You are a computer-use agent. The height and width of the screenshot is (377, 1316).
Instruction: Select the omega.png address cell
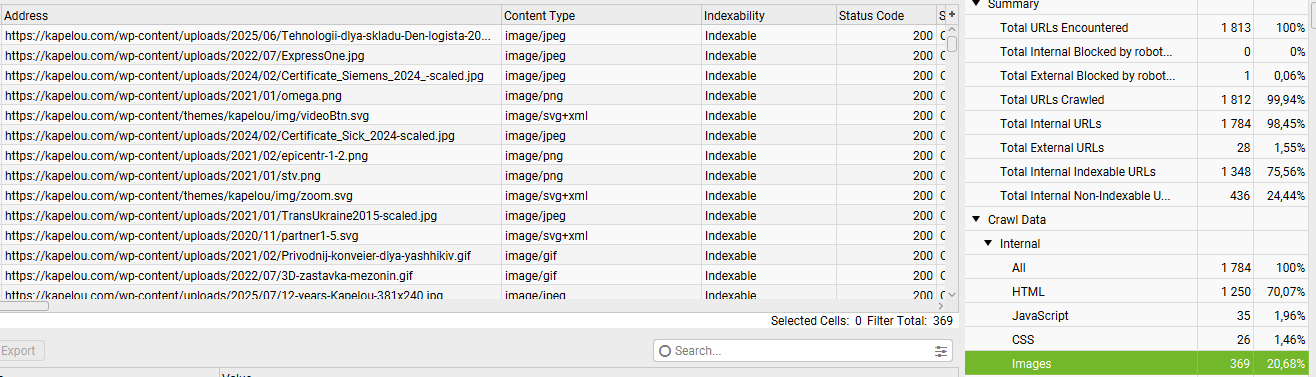coord(250,95)
